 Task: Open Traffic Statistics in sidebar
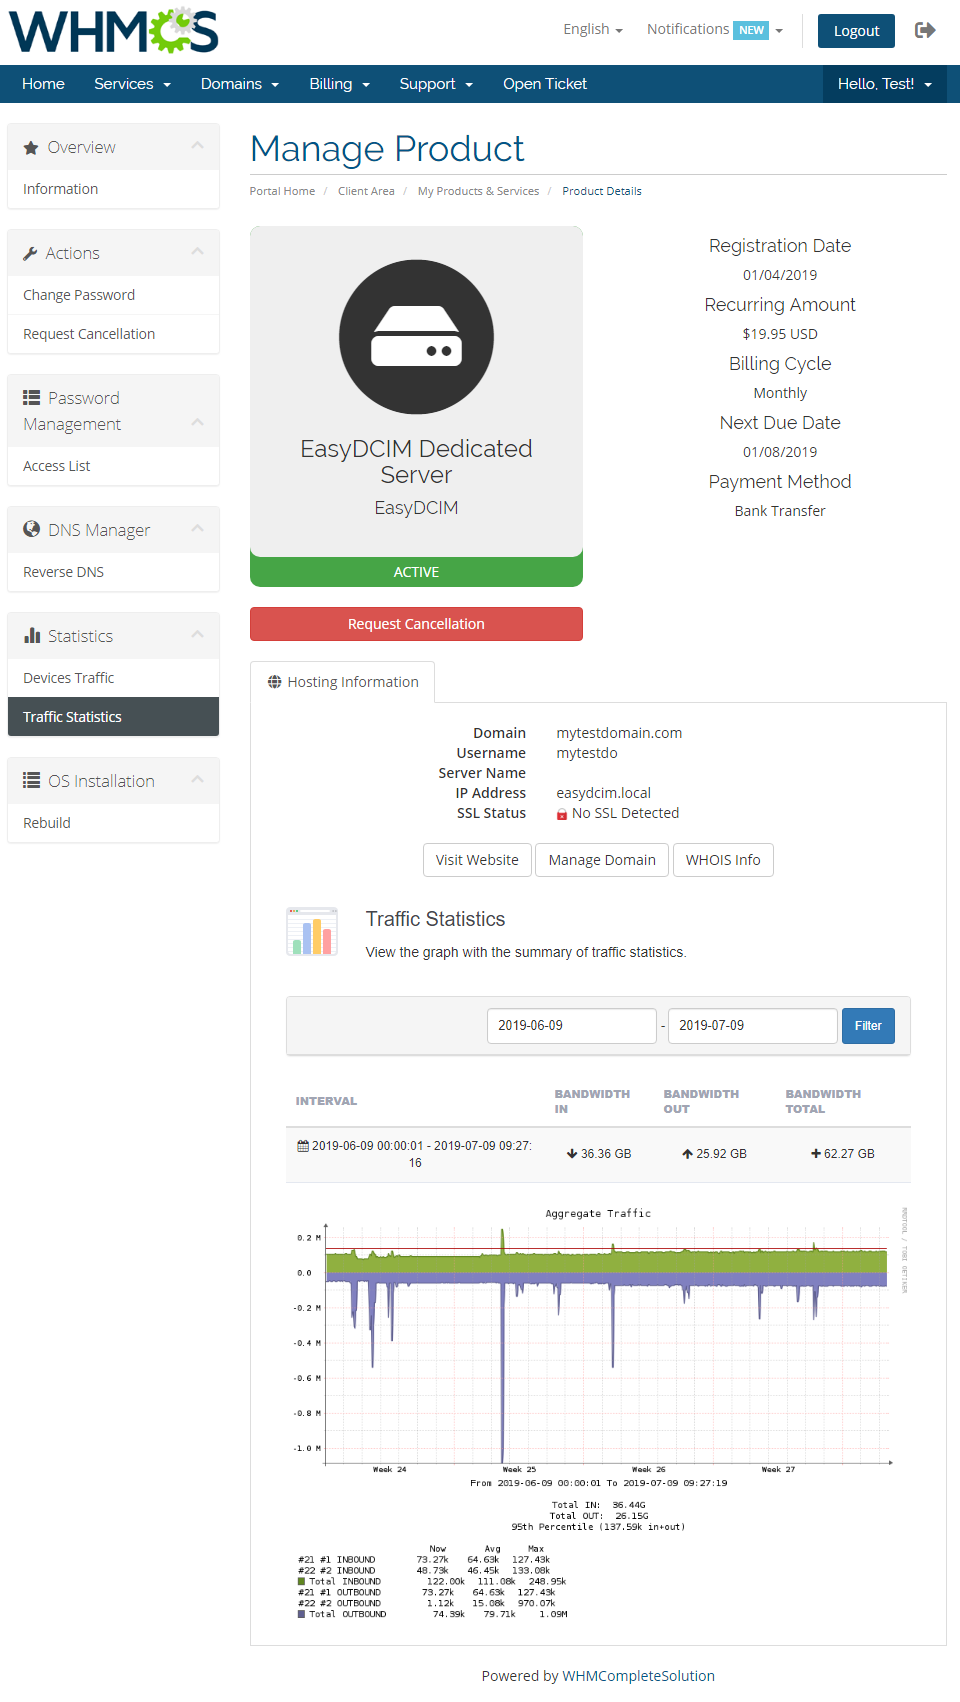point(113,717)
